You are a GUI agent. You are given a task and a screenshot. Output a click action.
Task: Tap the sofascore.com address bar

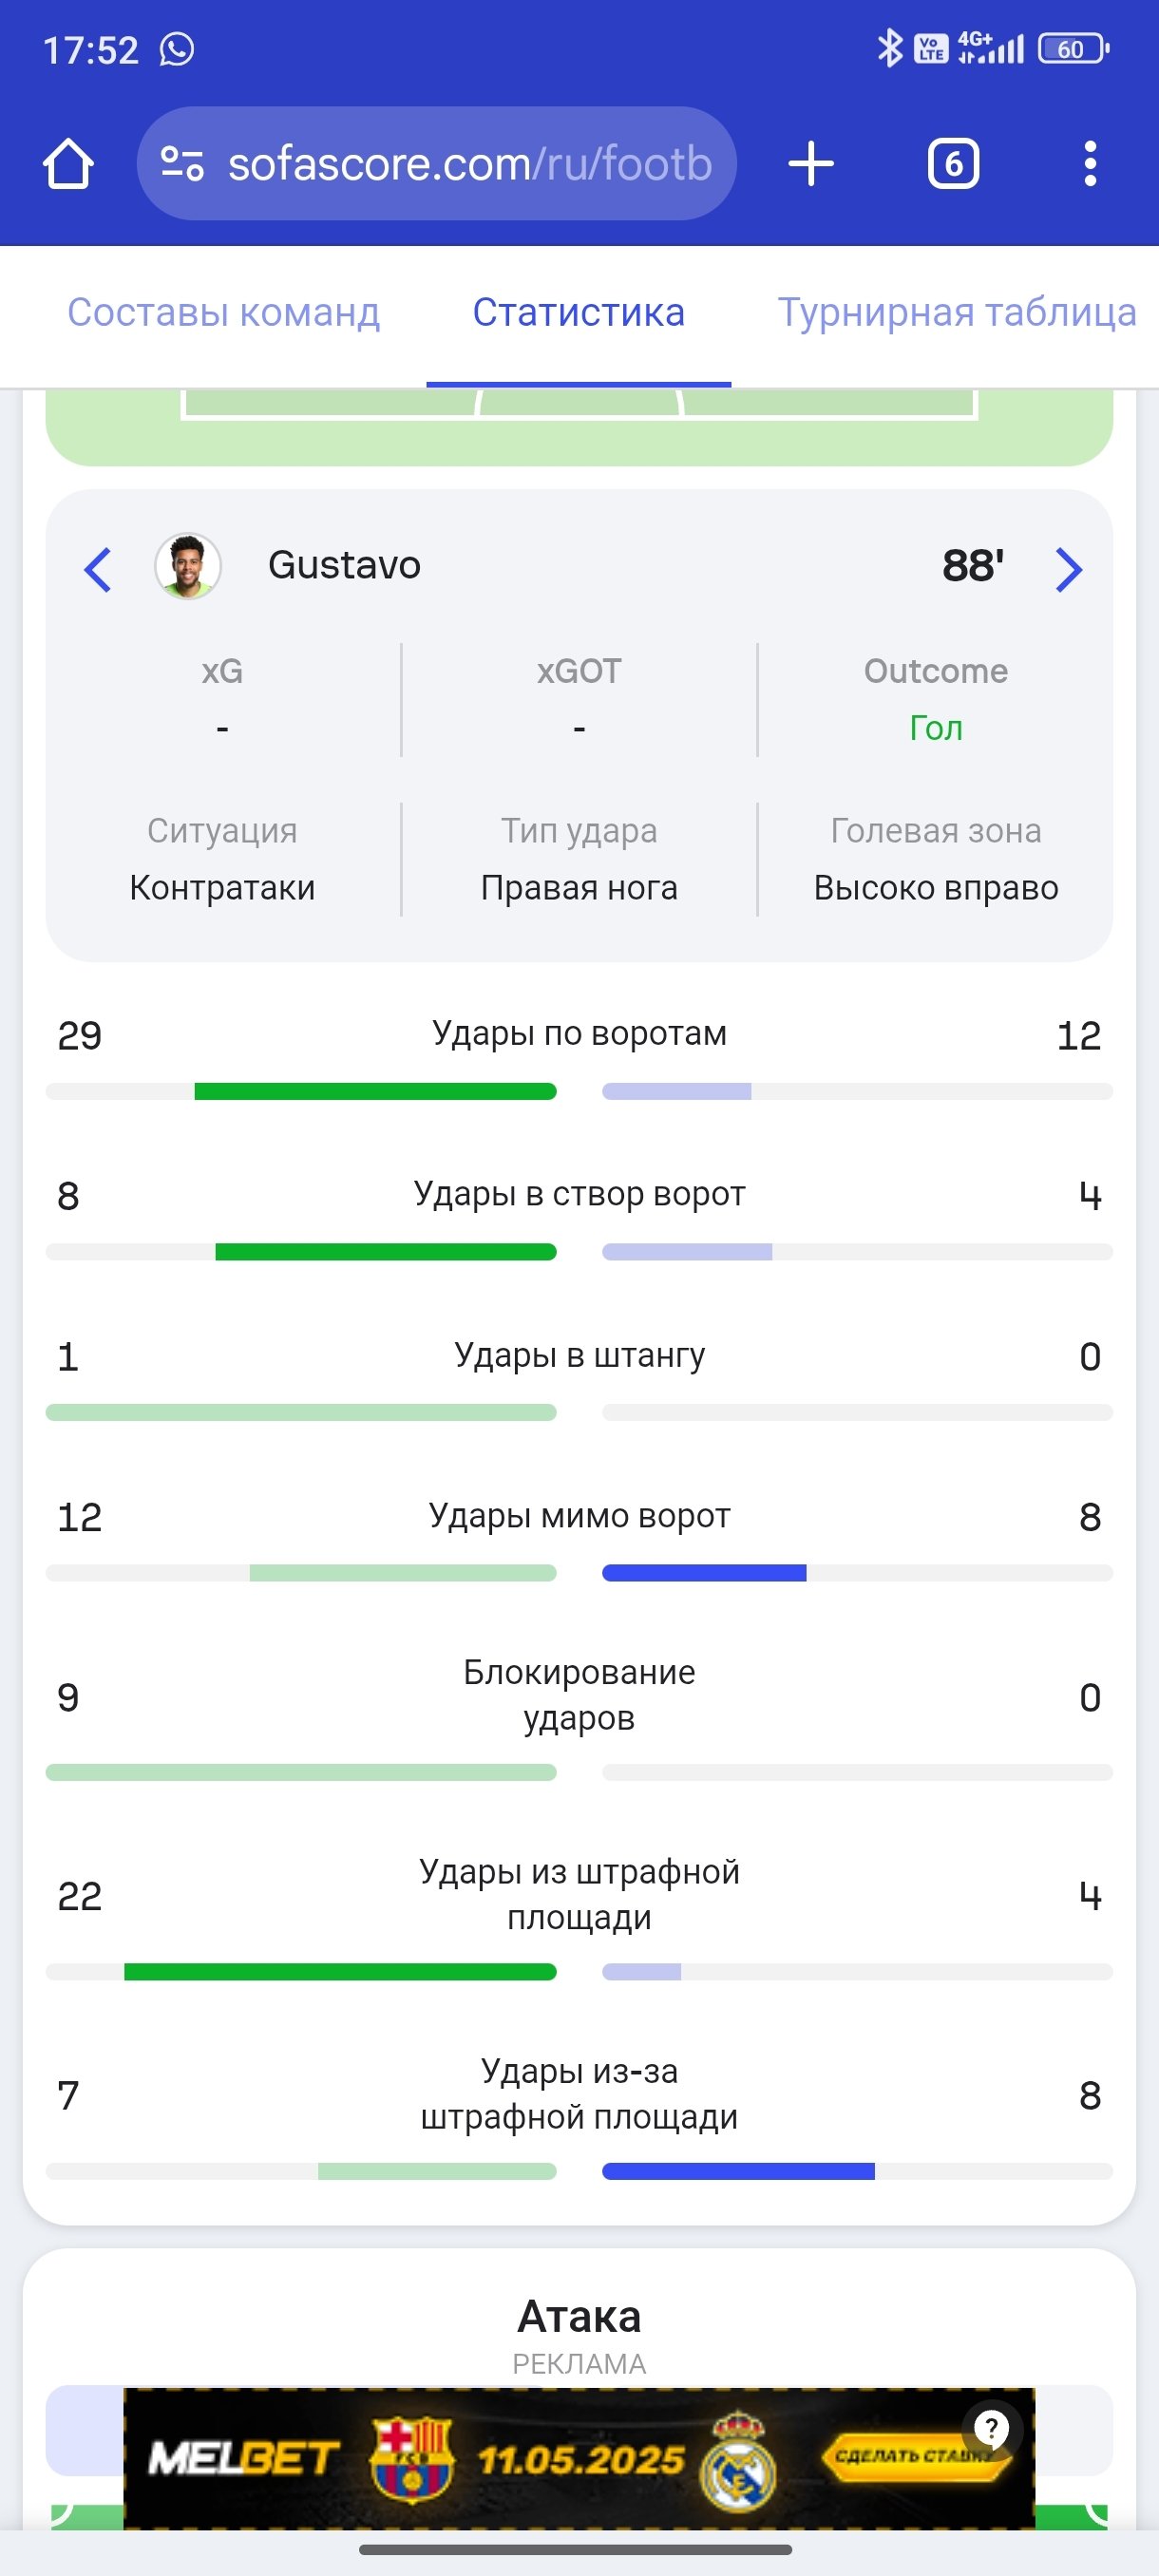tap(469, 164)
